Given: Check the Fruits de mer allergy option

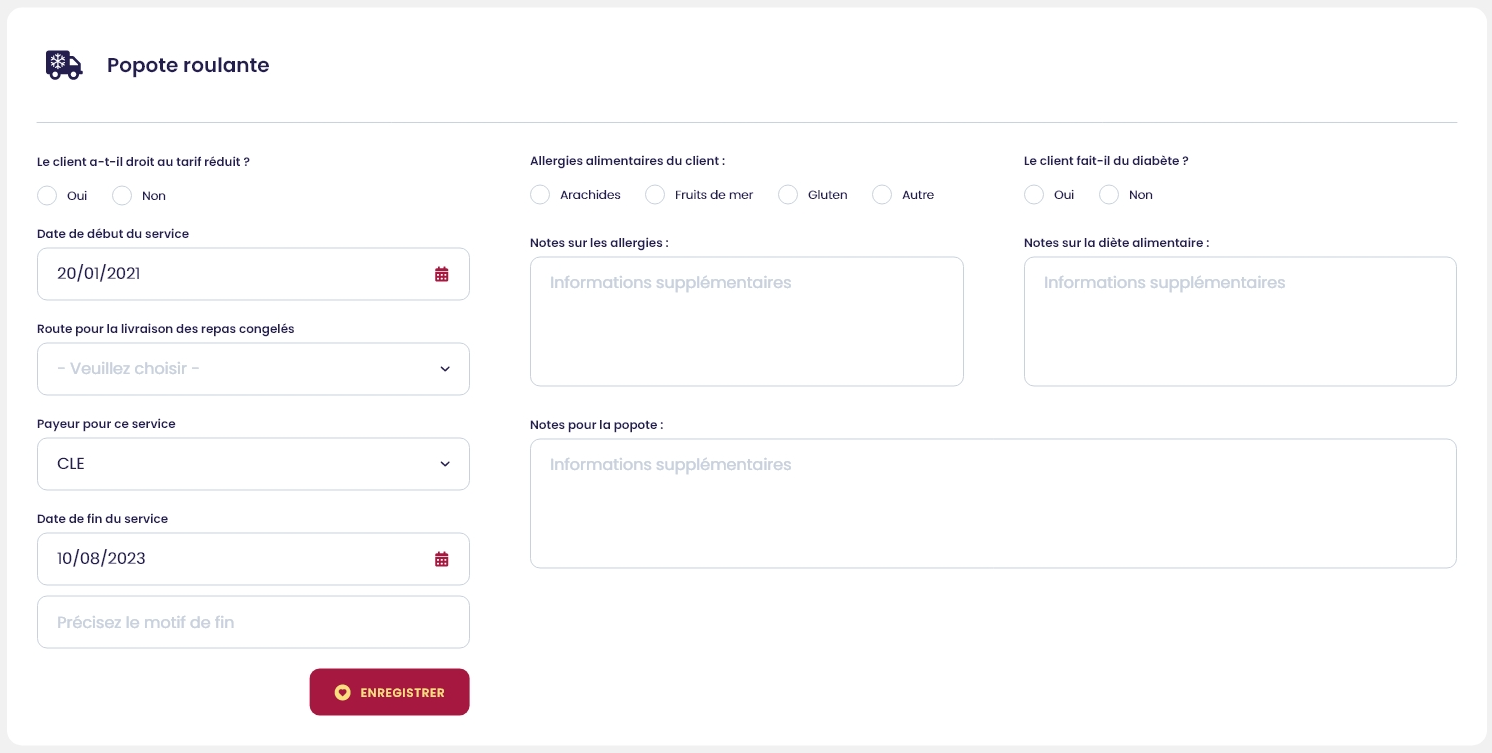Looking at the screenshot, I should pyautogui.click(x=655, y=195).
